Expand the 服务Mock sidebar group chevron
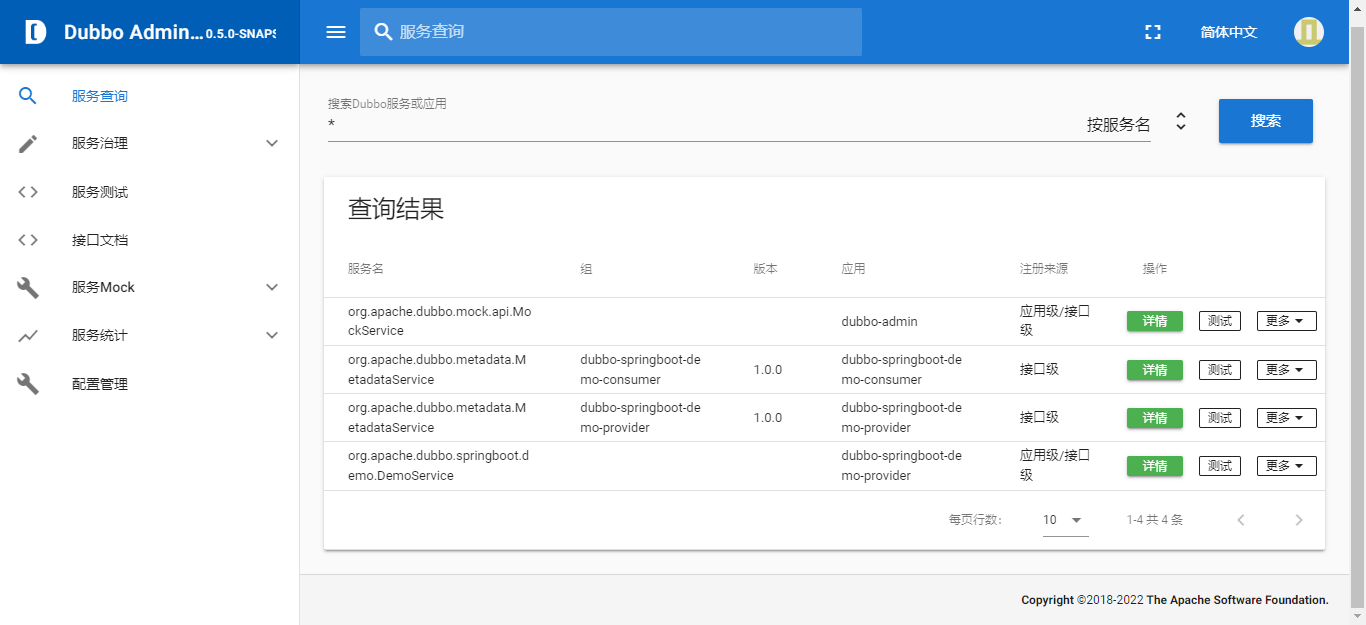This screenshot has height=625, width=1366. 272,288
